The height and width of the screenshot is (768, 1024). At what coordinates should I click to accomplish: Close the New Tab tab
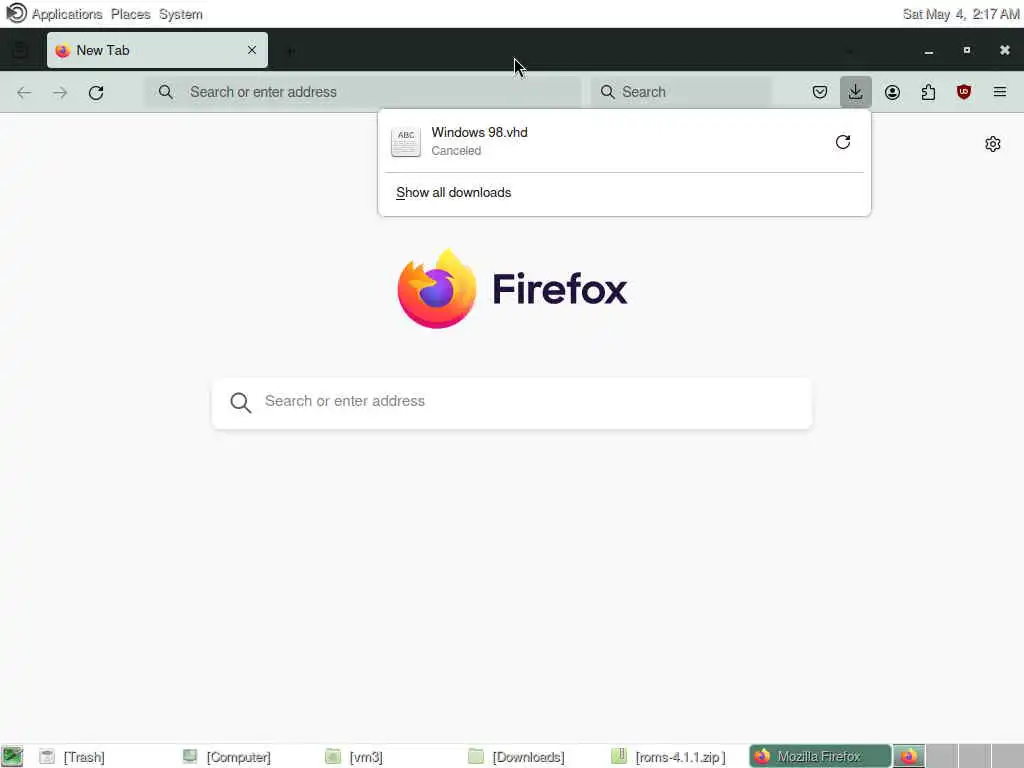[252, 50]
